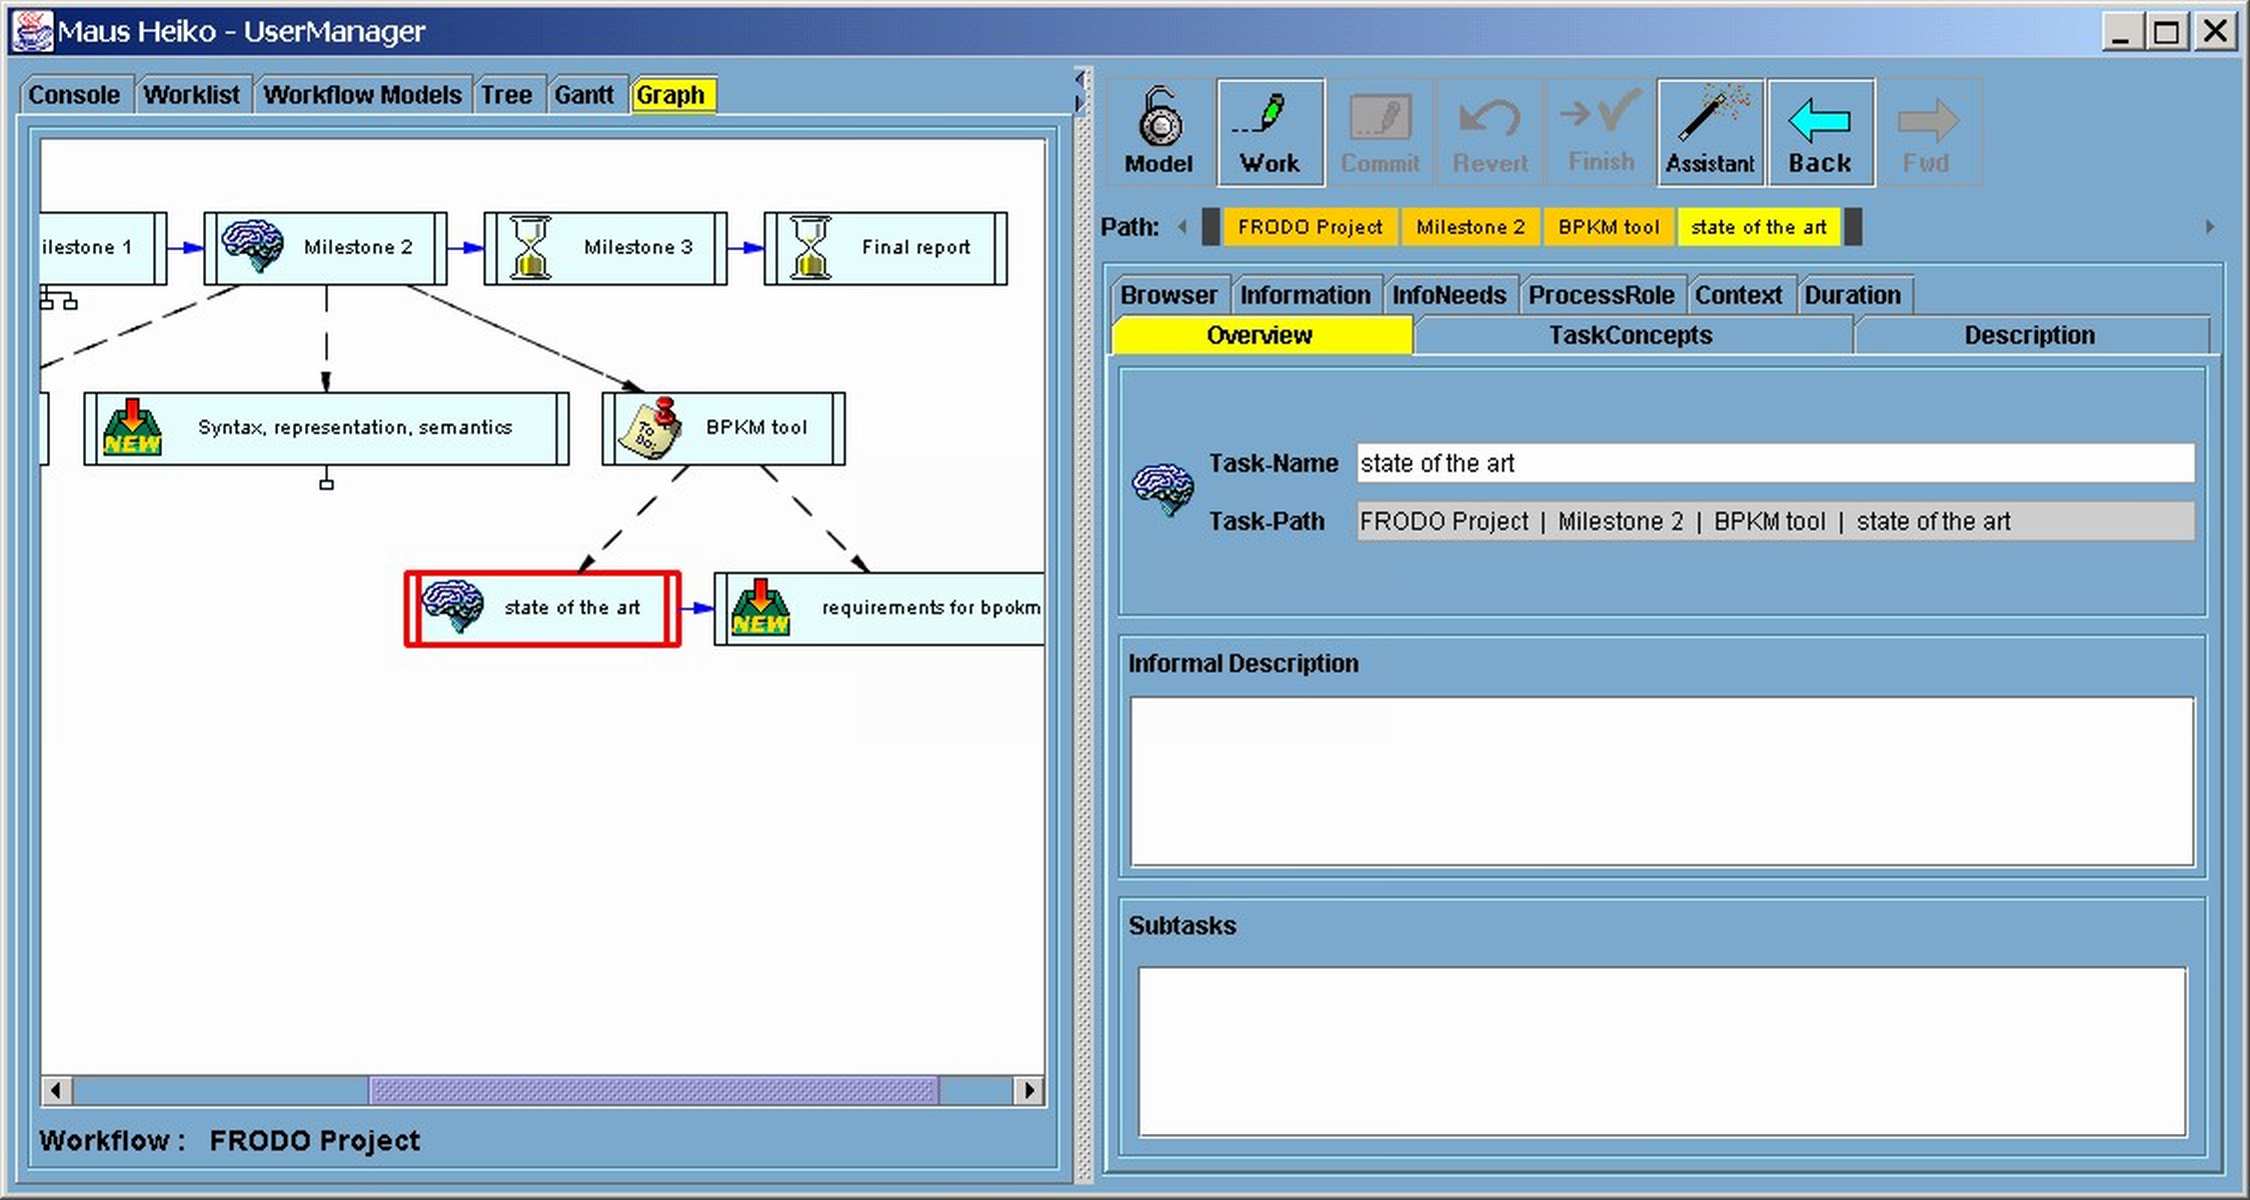2250x1200 pixels.
Task: Click the FRODO Project breadcrumb path item
Action: point(1307,226)
